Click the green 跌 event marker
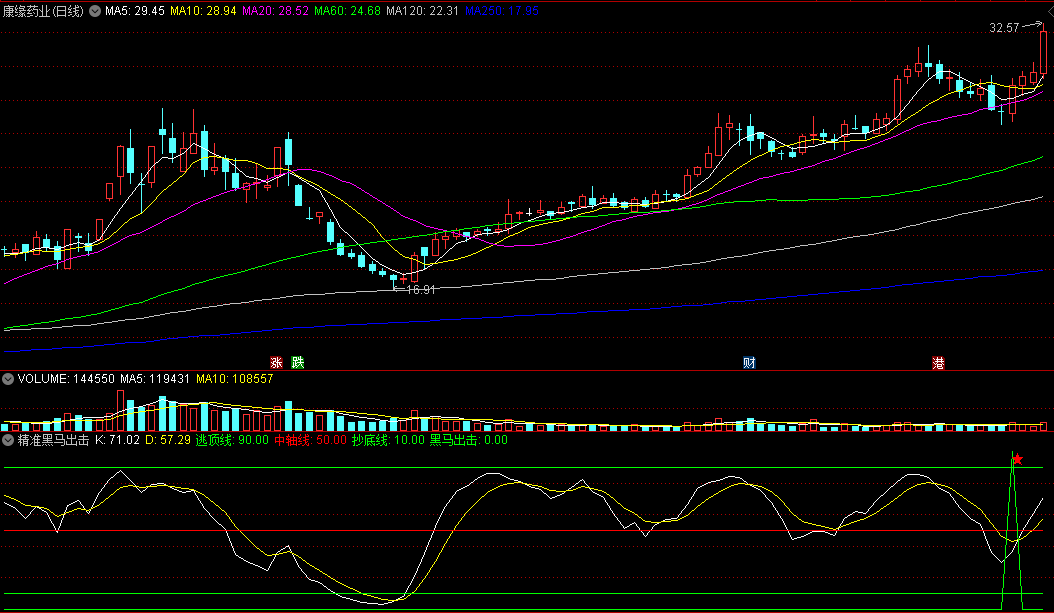 pos(298,363)
